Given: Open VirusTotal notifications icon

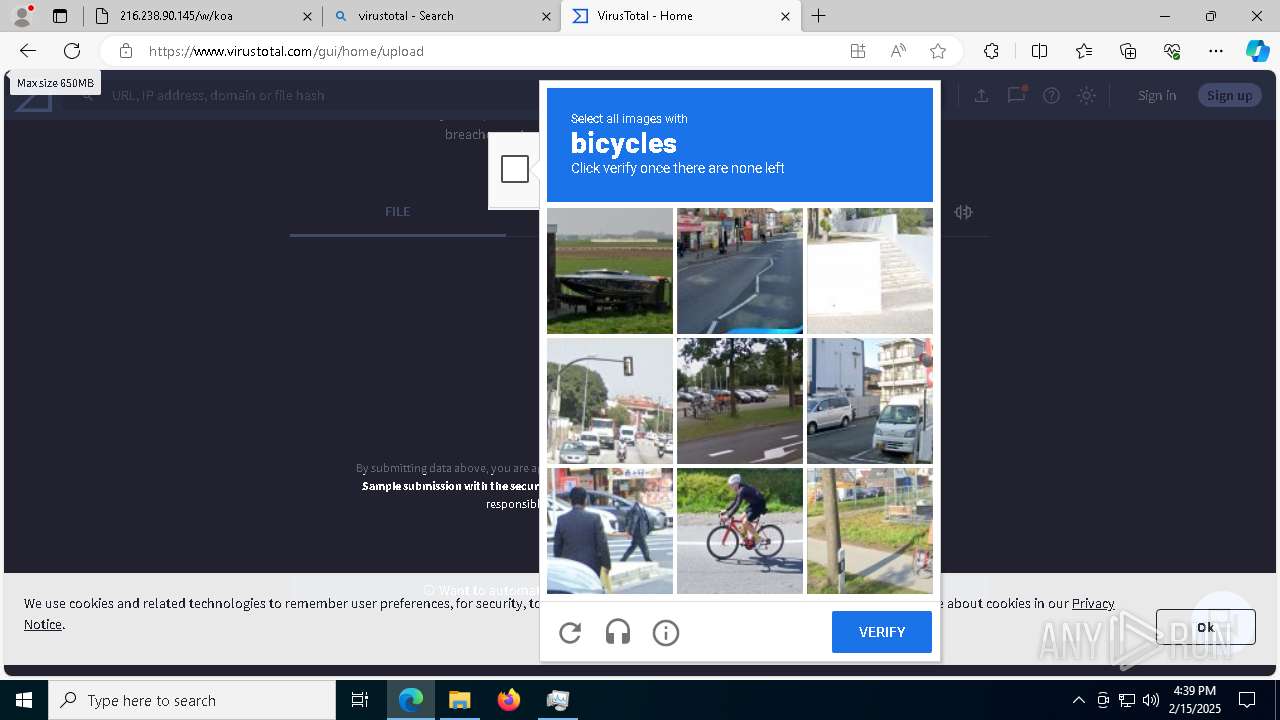Looking at the screenshot, I should pos(1016,95).
